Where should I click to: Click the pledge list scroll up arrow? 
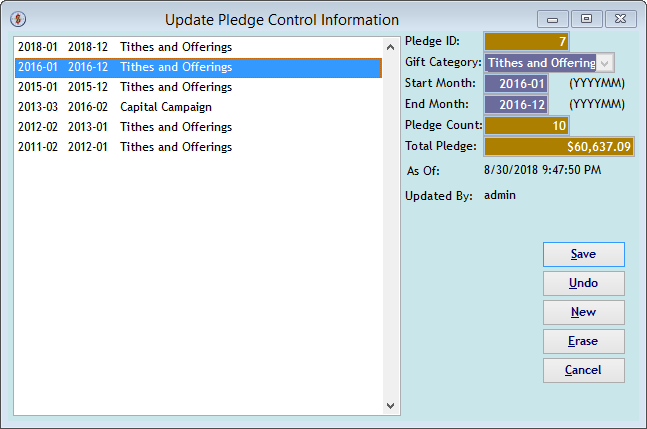(390, 47)
